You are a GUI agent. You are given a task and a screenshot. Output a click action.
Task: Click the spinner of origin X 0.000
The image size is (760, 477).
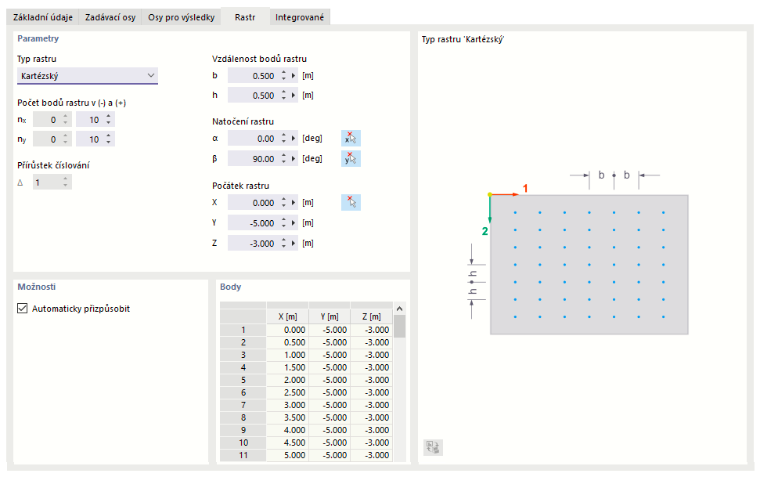284,203
